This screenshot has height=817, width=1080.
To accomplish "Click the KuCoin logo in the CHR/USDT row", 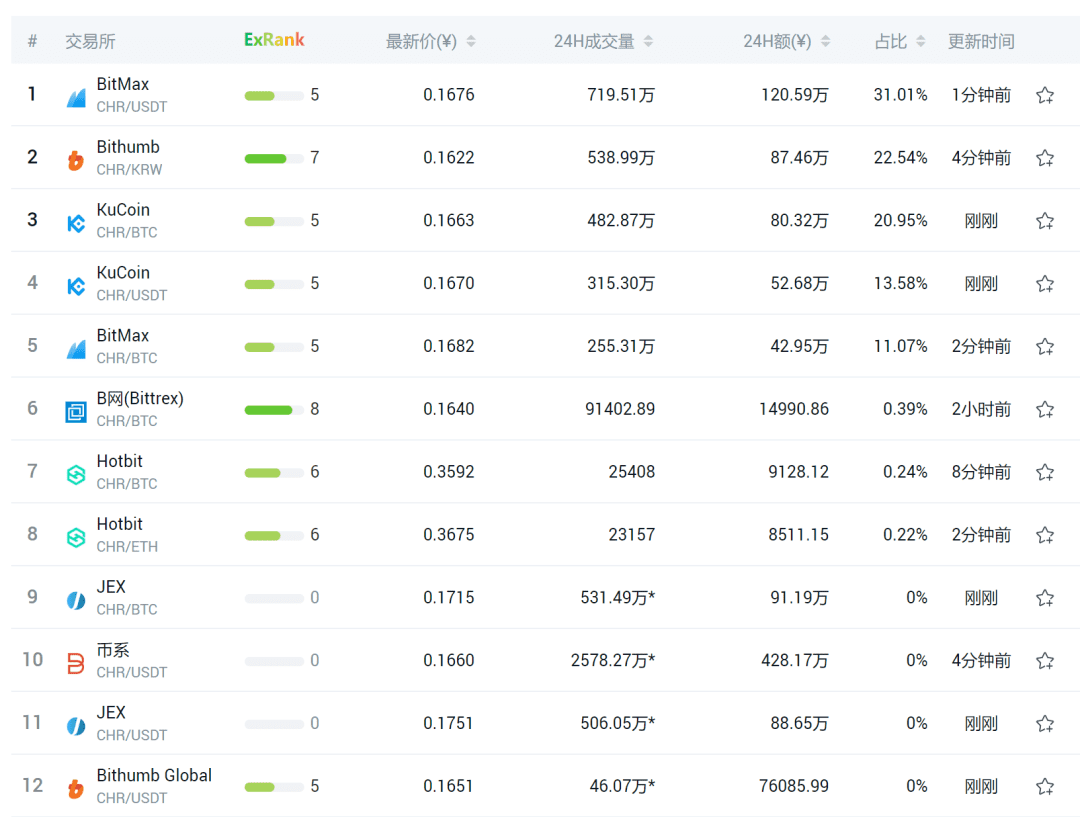I will 76,286.
